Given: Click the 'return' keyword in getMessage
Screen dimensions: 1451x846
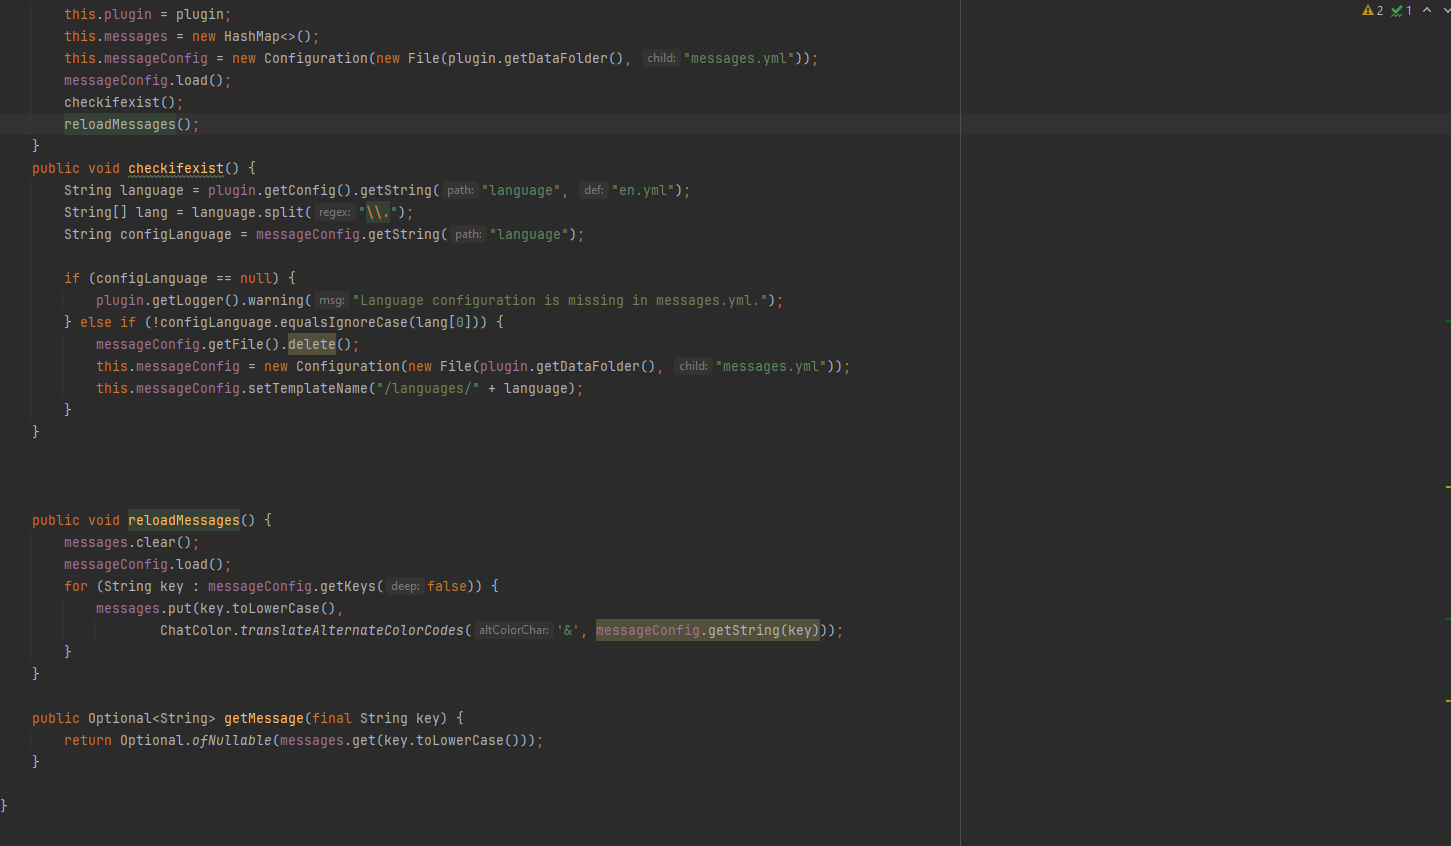Looking at the screenshot, I should (88, 740).
